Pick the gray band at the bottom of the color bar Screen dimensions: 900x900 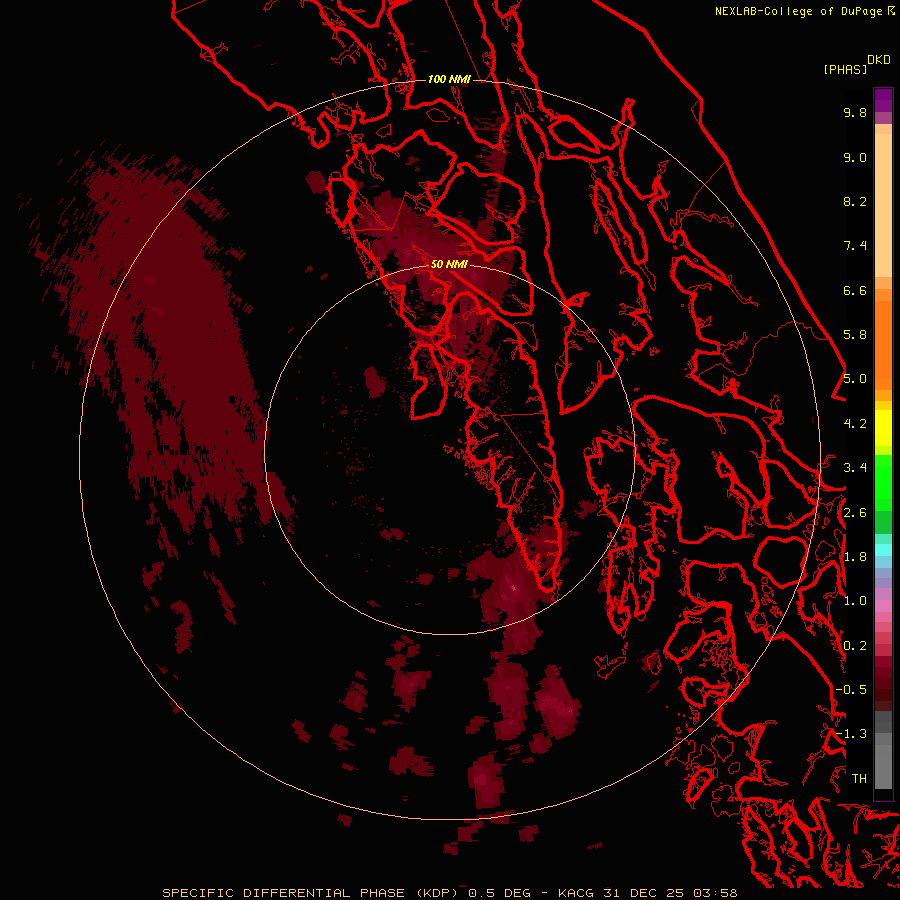[x=883, y=766]
